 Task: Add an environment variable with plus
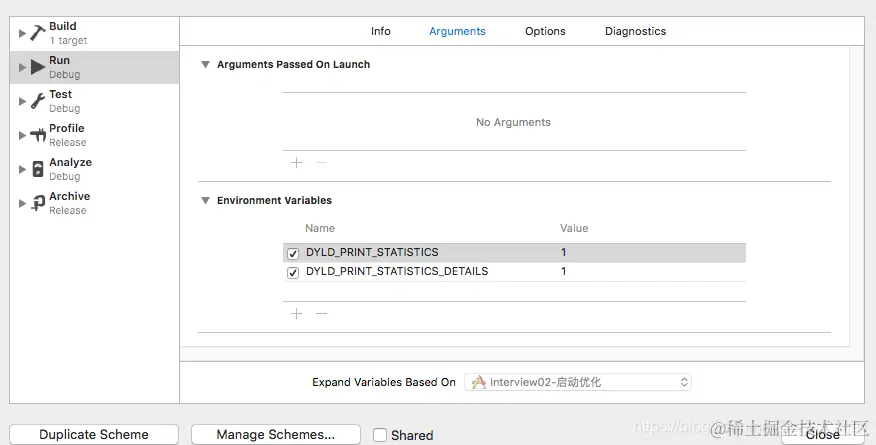(x=296, y=314)
